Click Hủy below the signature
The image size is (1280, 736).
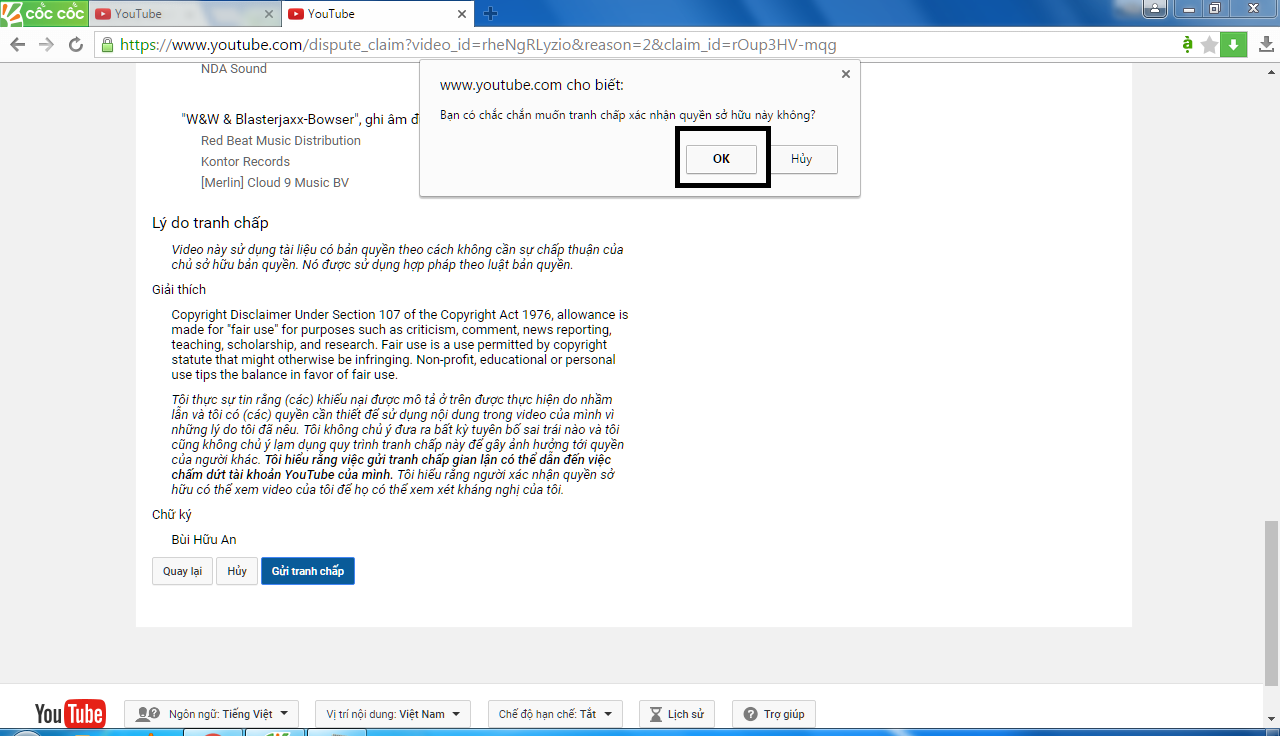point(237,571)
